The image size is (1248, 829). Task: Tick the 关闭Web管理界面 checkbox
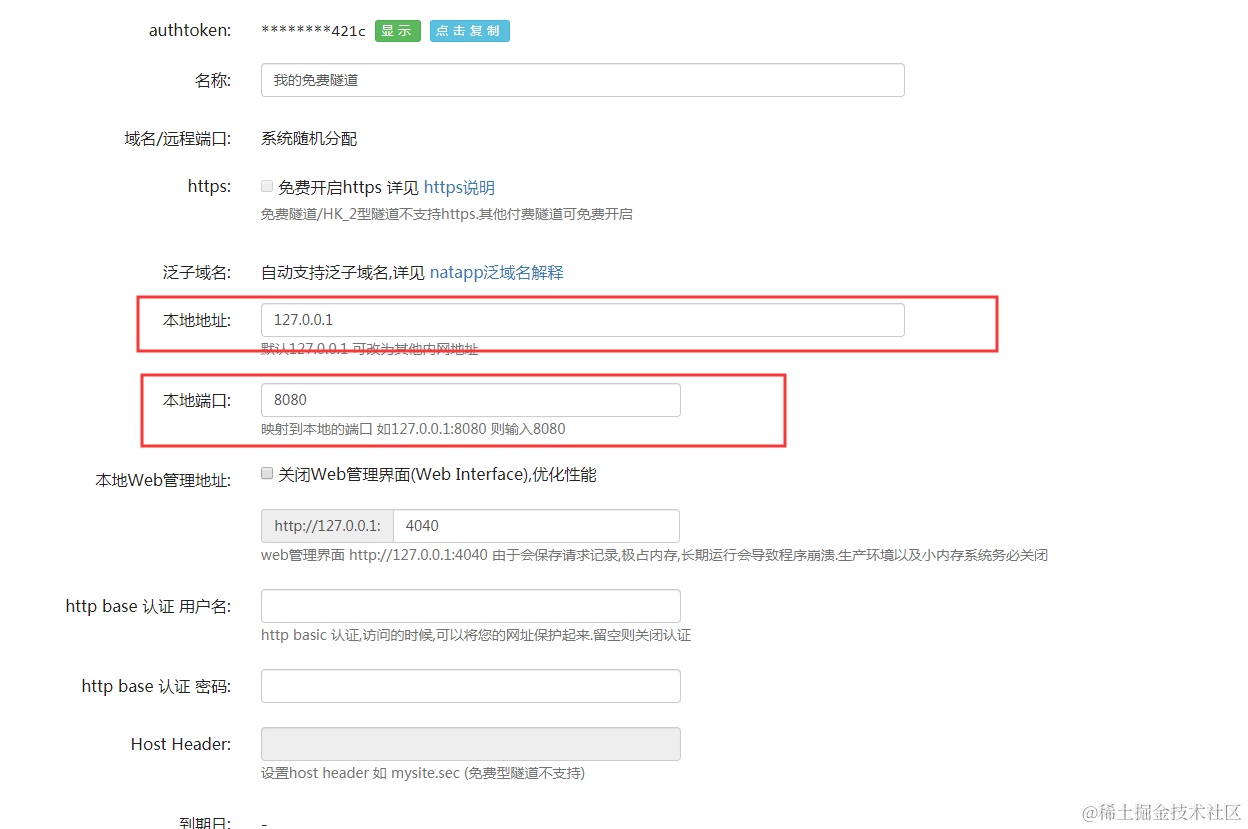point(267,474)
